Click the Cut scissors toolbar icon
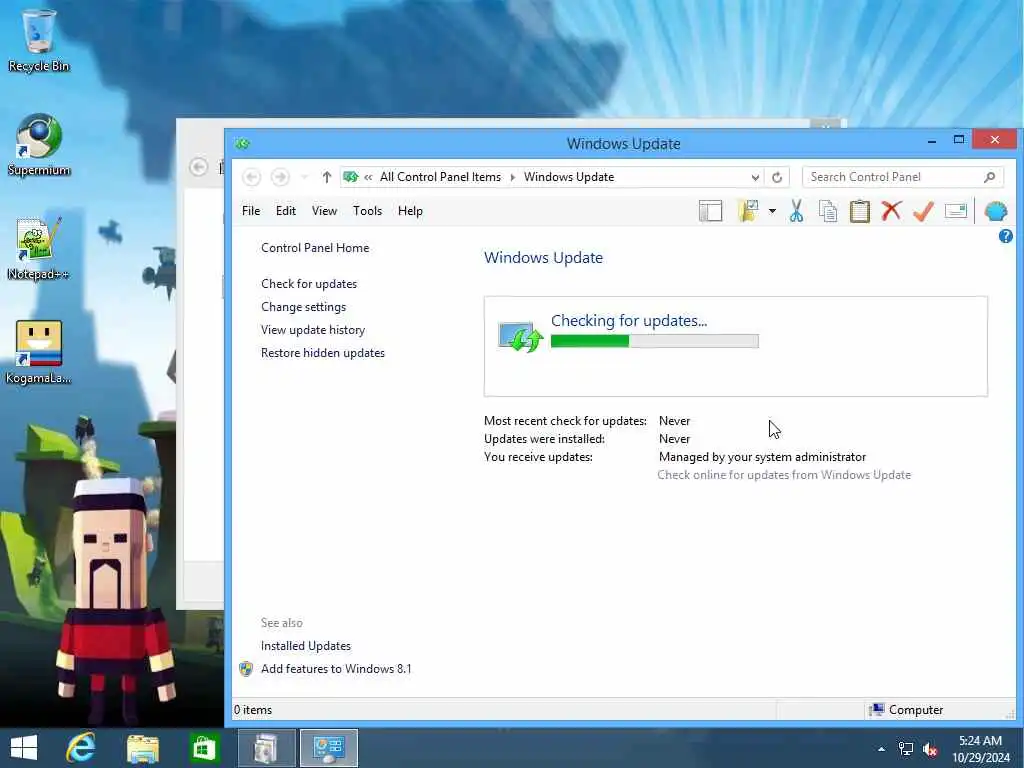Image resolution: width=1024 pixels, height=768 pixels. [796, 211]
